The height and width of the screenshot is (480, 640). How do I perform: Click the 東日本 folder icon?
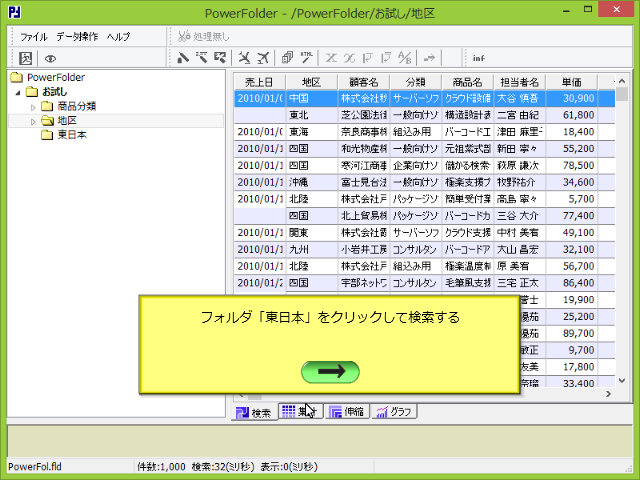[47, 135]
